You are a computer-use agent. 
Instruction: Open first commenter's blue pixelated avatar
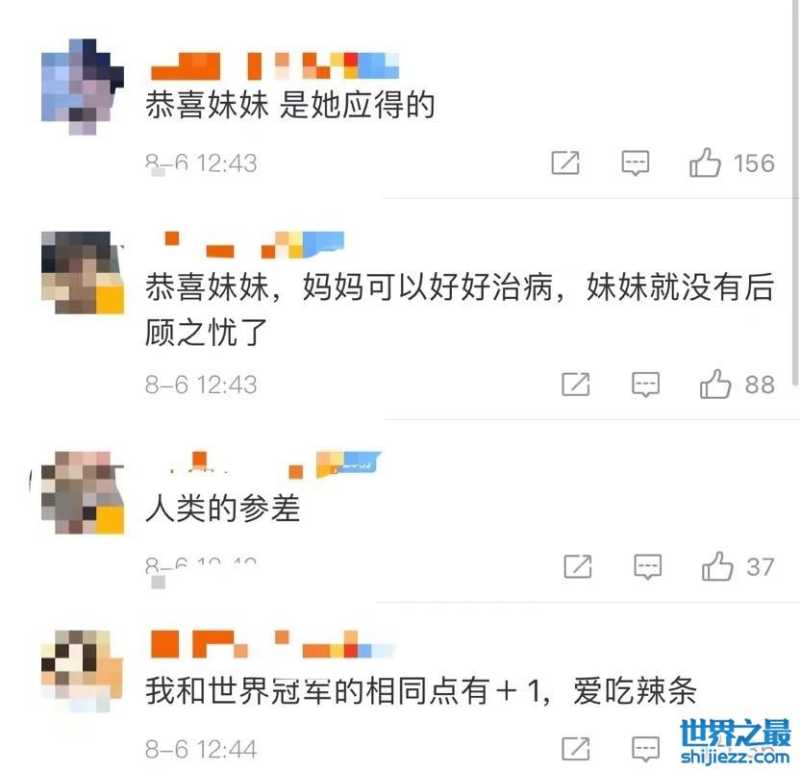82,86
